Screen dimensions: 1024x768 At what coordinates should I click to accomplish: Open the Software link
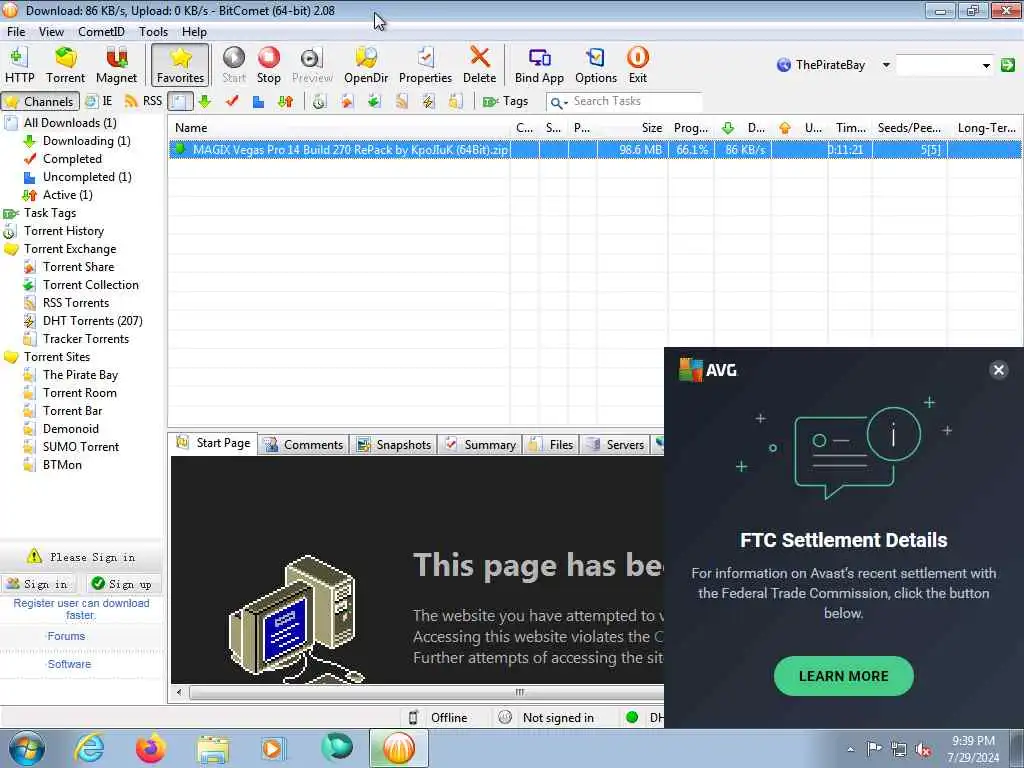69,664
